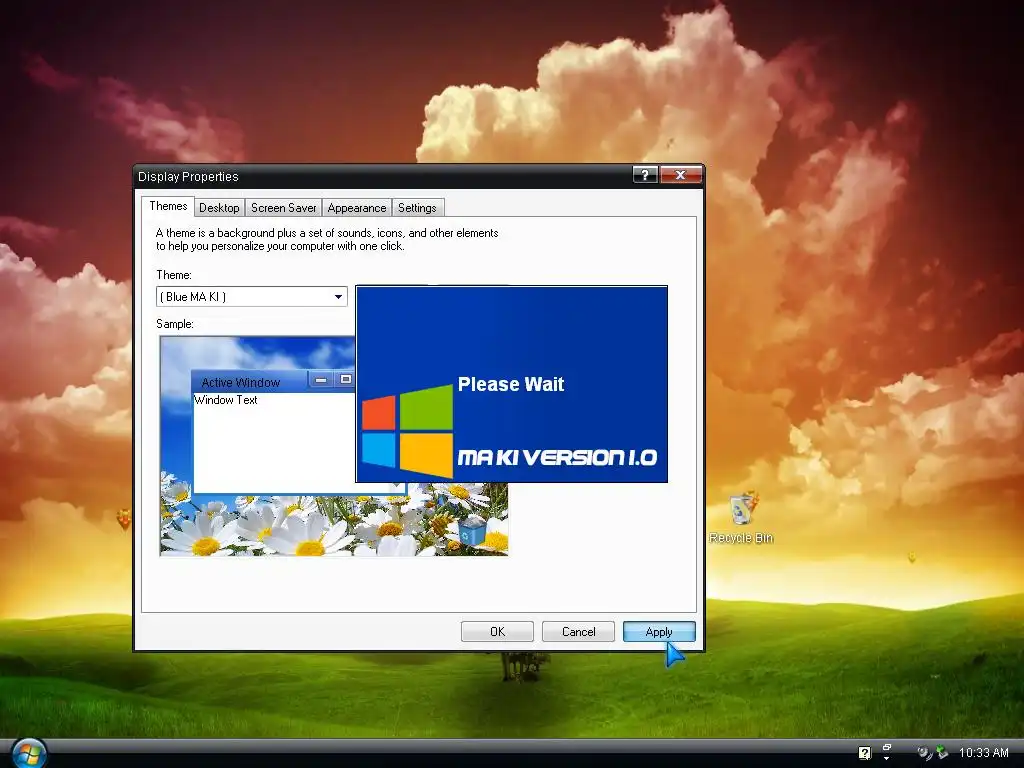This screenshot has width=1024, height=768.
Task: Click minimize icon in sample Active Window
Action: tap(321, 379)
